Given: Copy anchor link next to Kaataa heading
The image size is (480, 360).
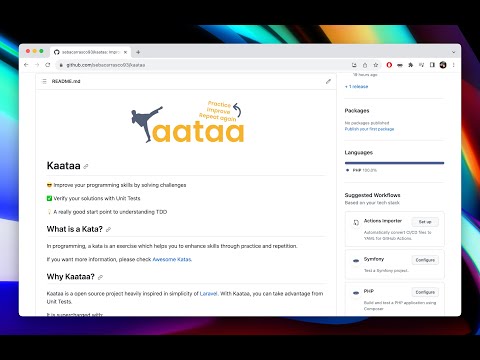Looking at the screenshot, I should click(86, 166).
